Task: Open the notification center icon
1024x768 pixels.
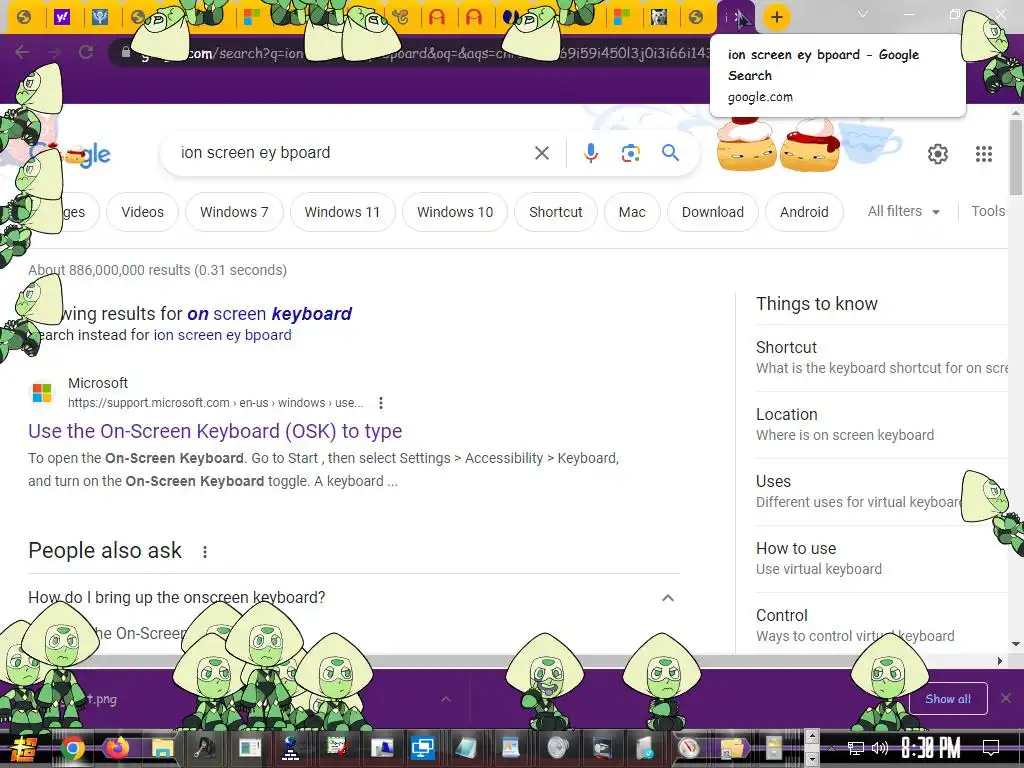Action: tap(991, 748)
